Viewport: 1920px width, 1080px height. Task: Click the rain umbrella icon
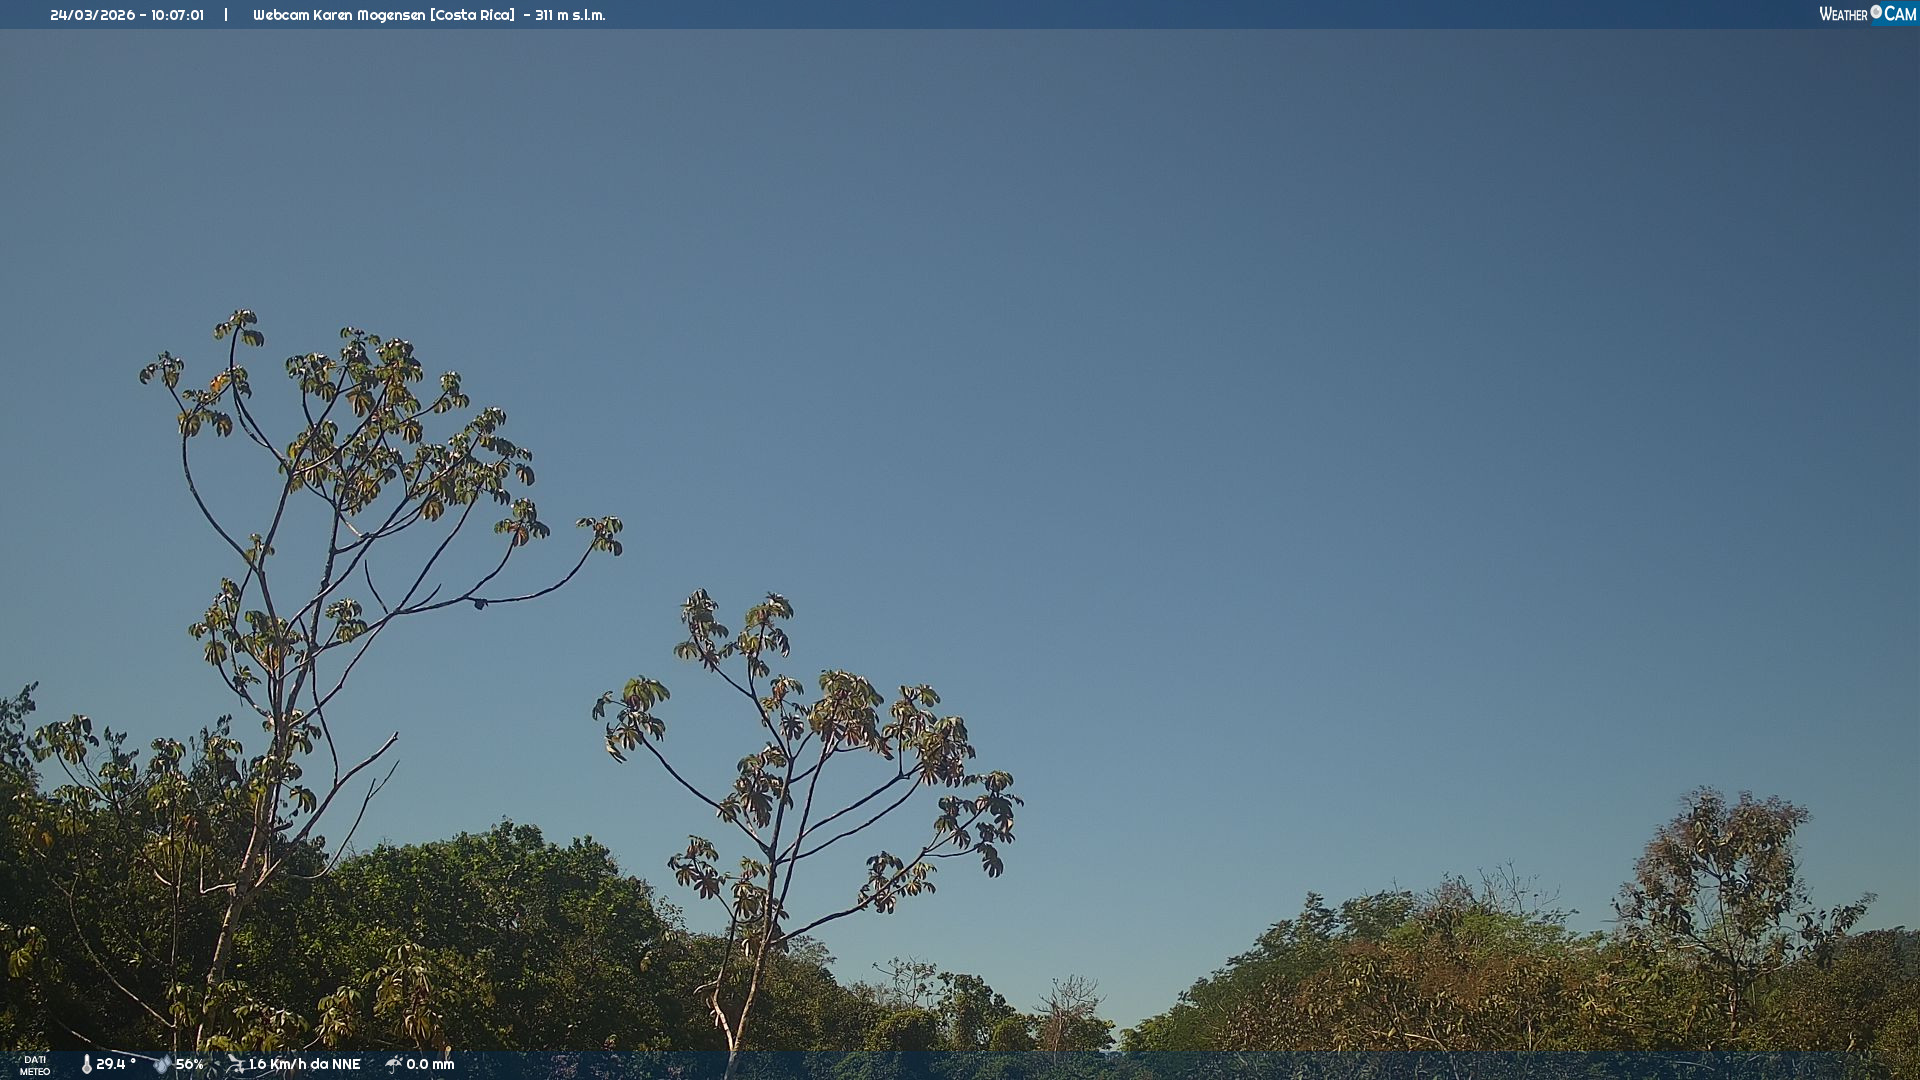coord(393,1064)
